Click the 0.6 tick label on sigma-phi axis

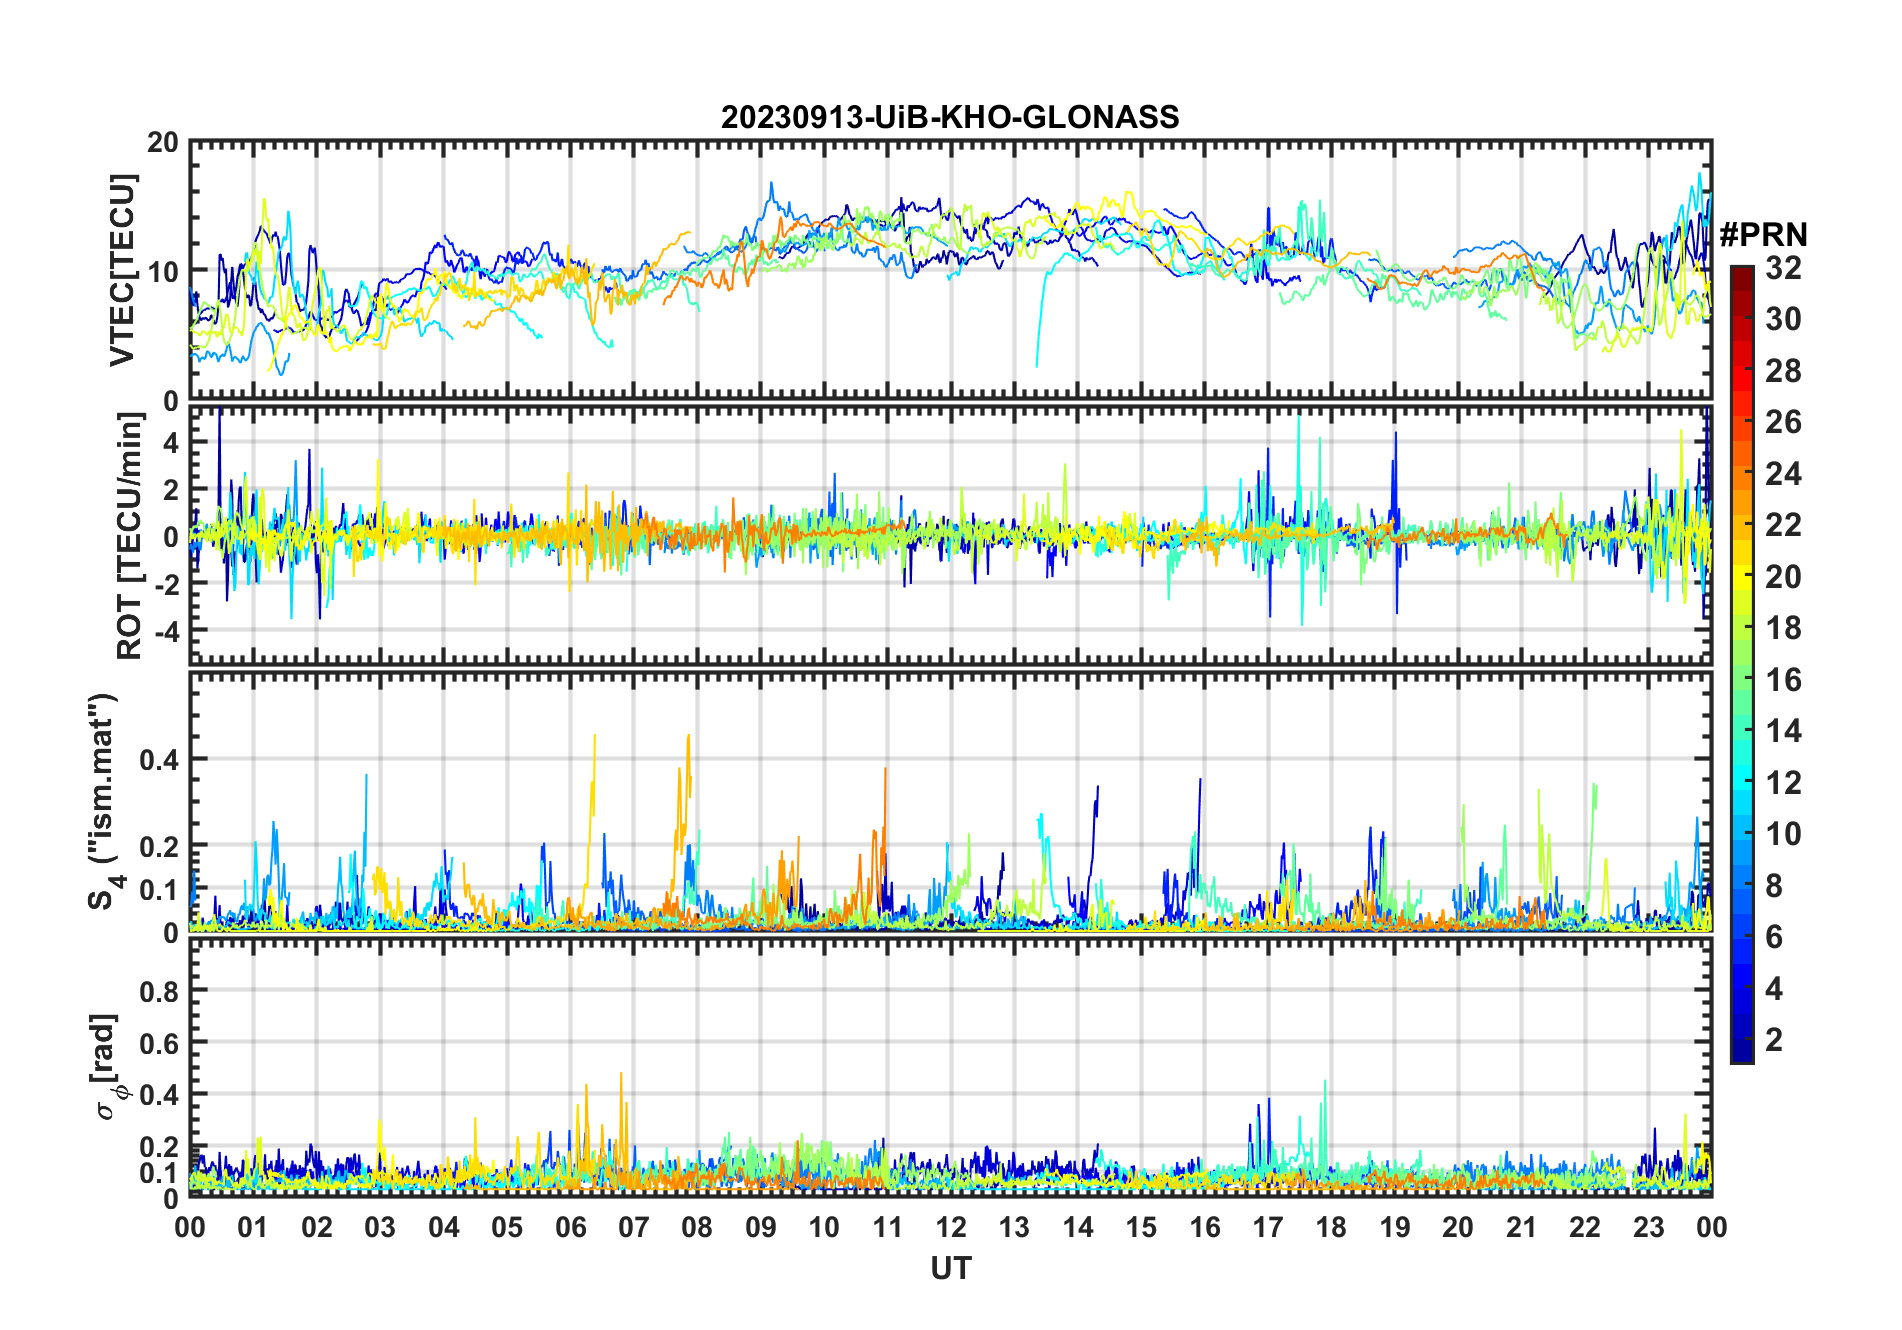pyautogui.click(x=160, y=1043)
